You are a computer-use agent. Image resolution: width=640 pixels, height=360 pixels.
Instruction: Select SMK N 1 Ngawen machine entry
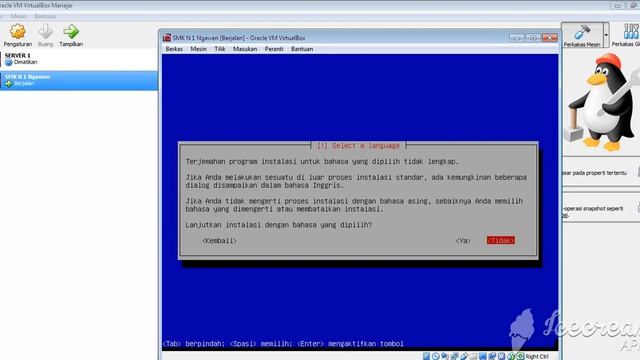(x=79, y=80)
